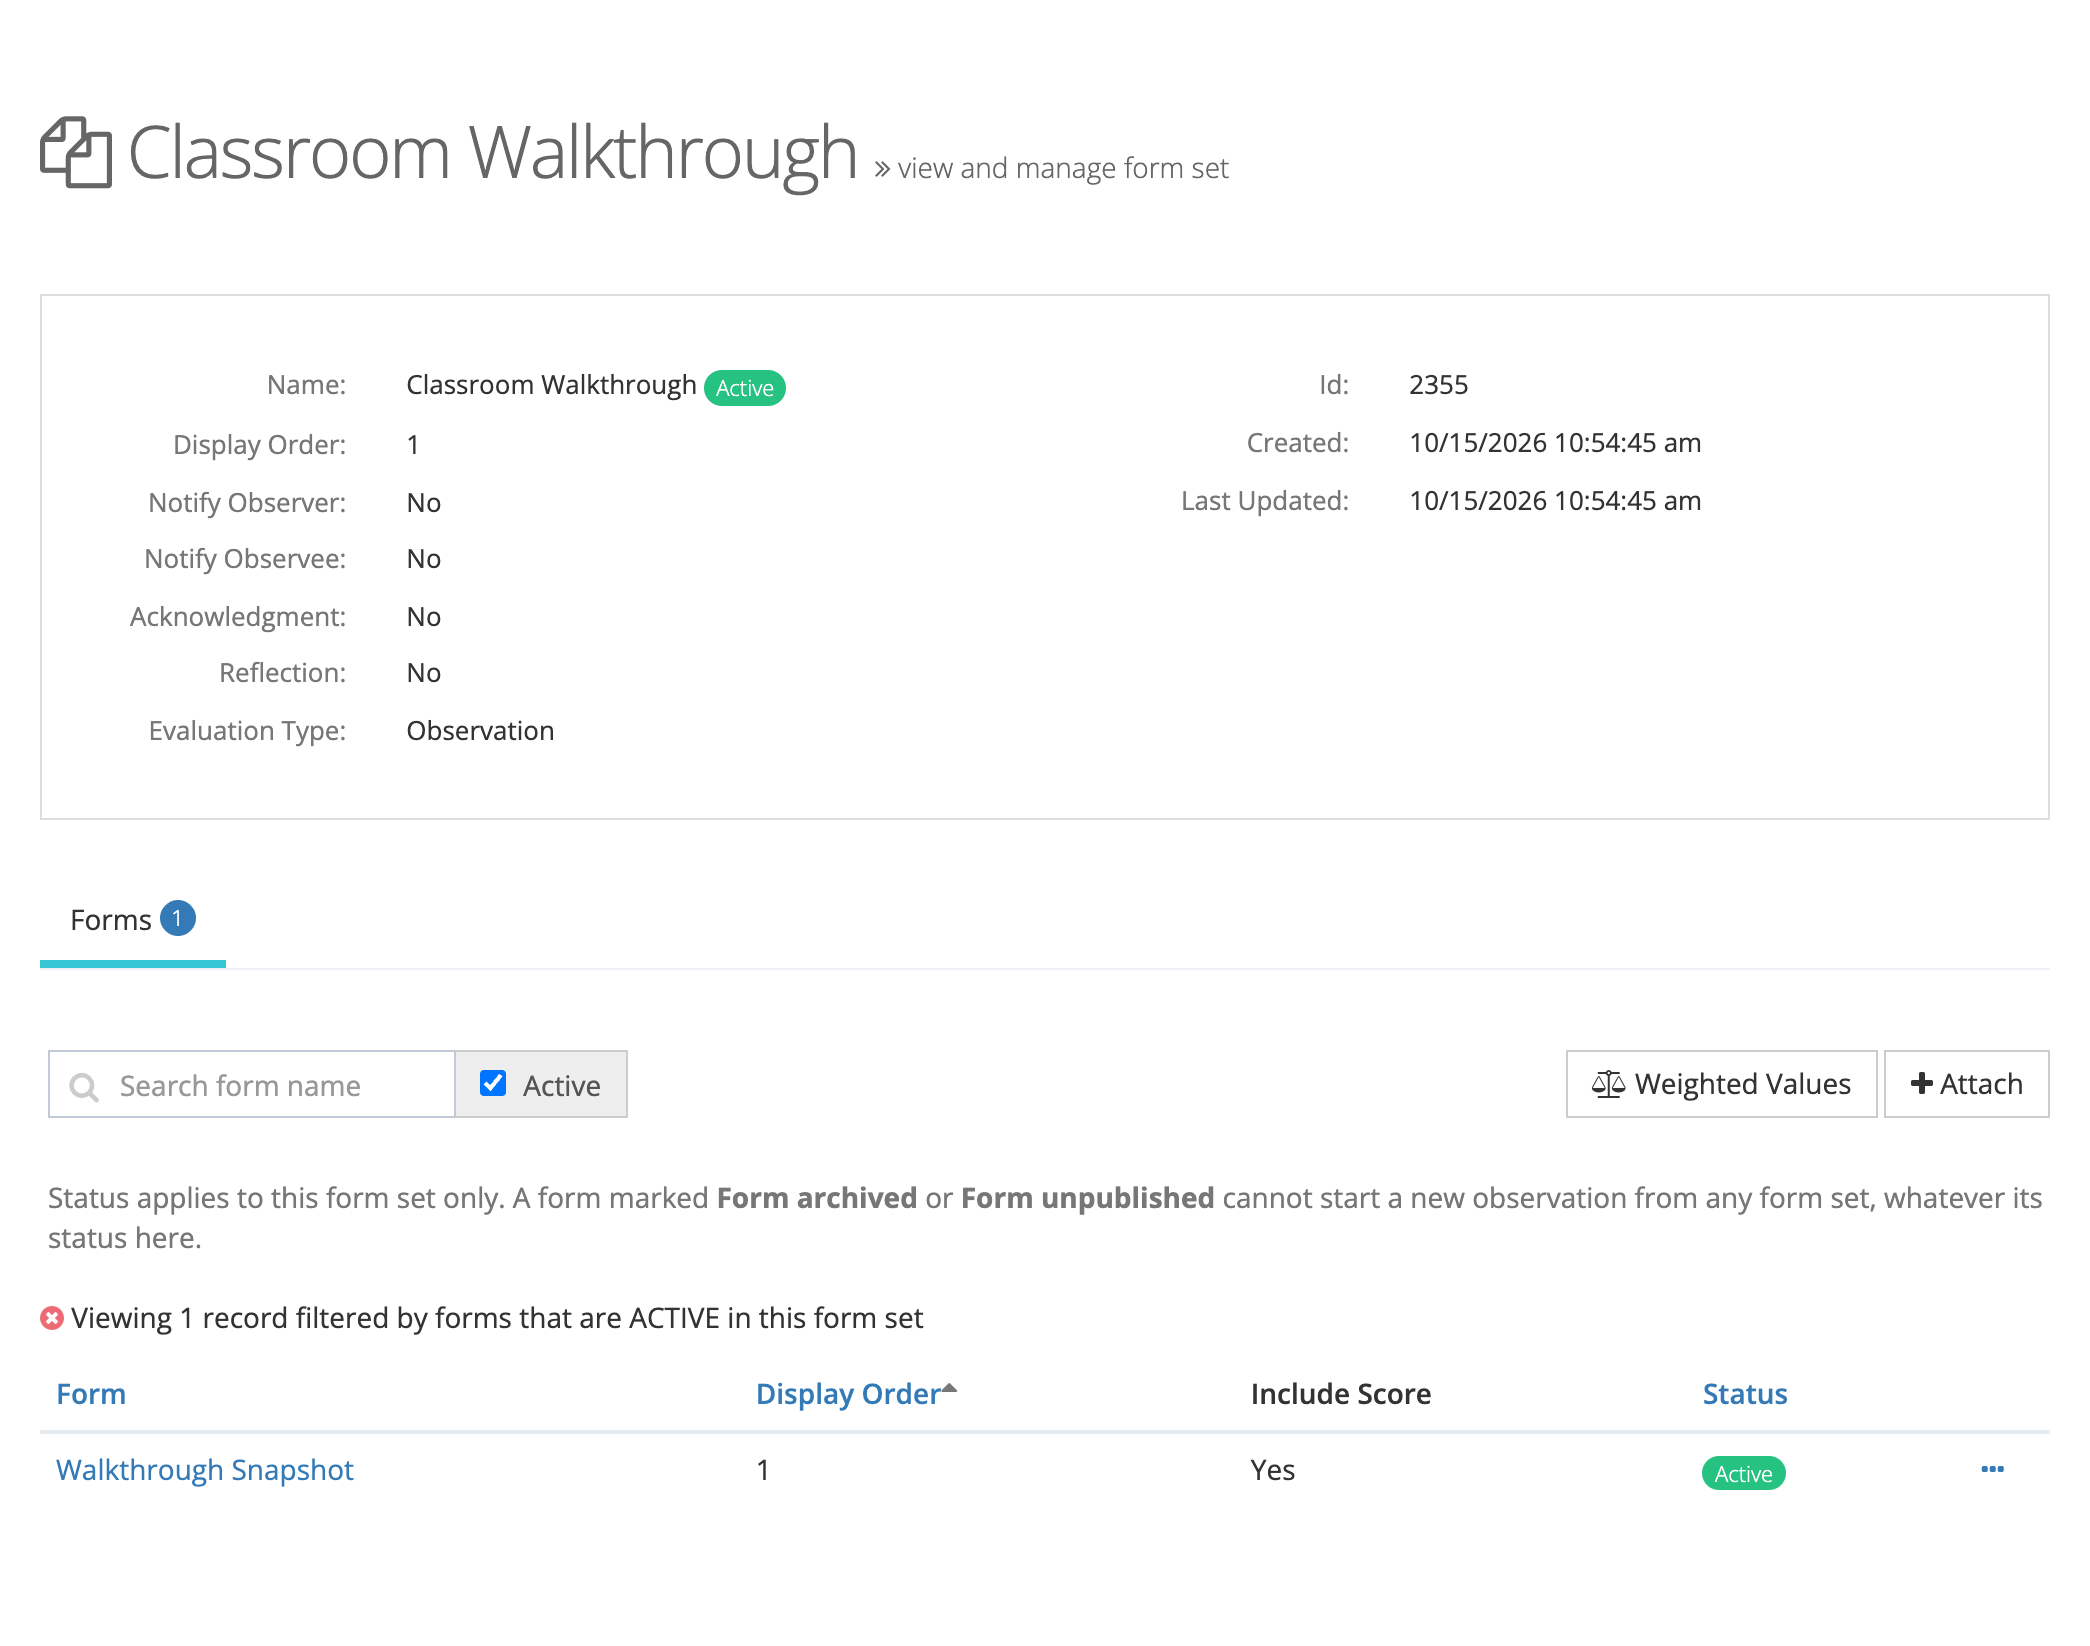Click the form set pages icon beside title
The width and height of the screenshot is (2090, 1646).
click(x=76, y=152)
